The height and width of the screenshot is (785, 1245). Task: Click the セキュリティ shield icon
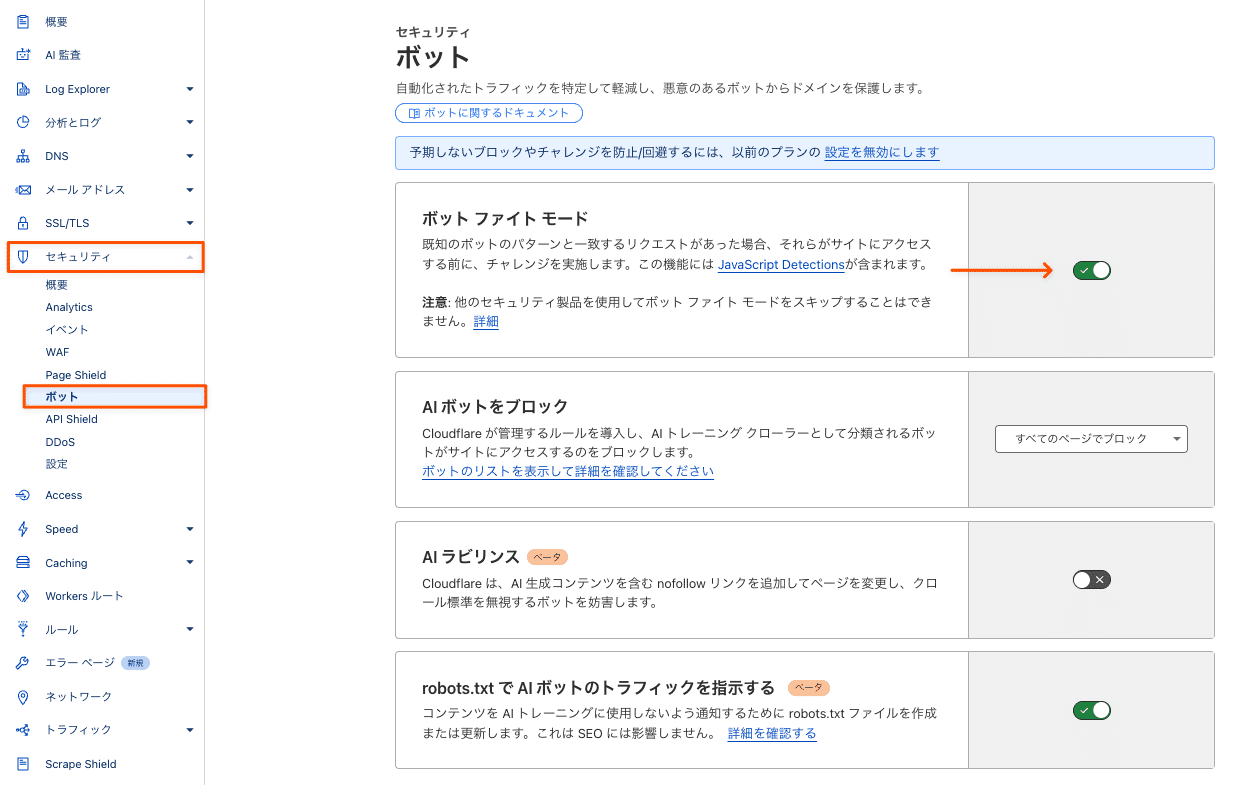(x=22, y=257)
